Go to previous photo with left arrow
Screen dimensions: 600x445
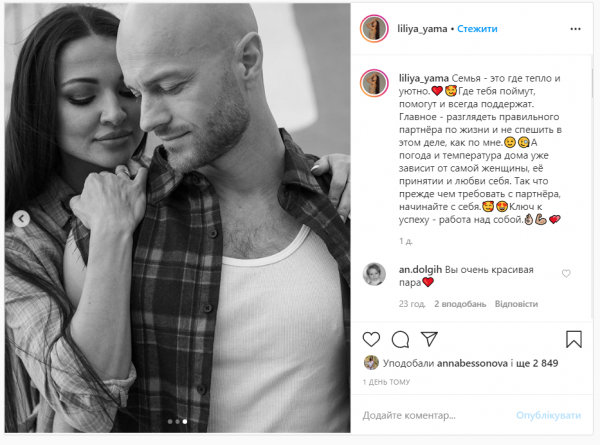point(21,219)
